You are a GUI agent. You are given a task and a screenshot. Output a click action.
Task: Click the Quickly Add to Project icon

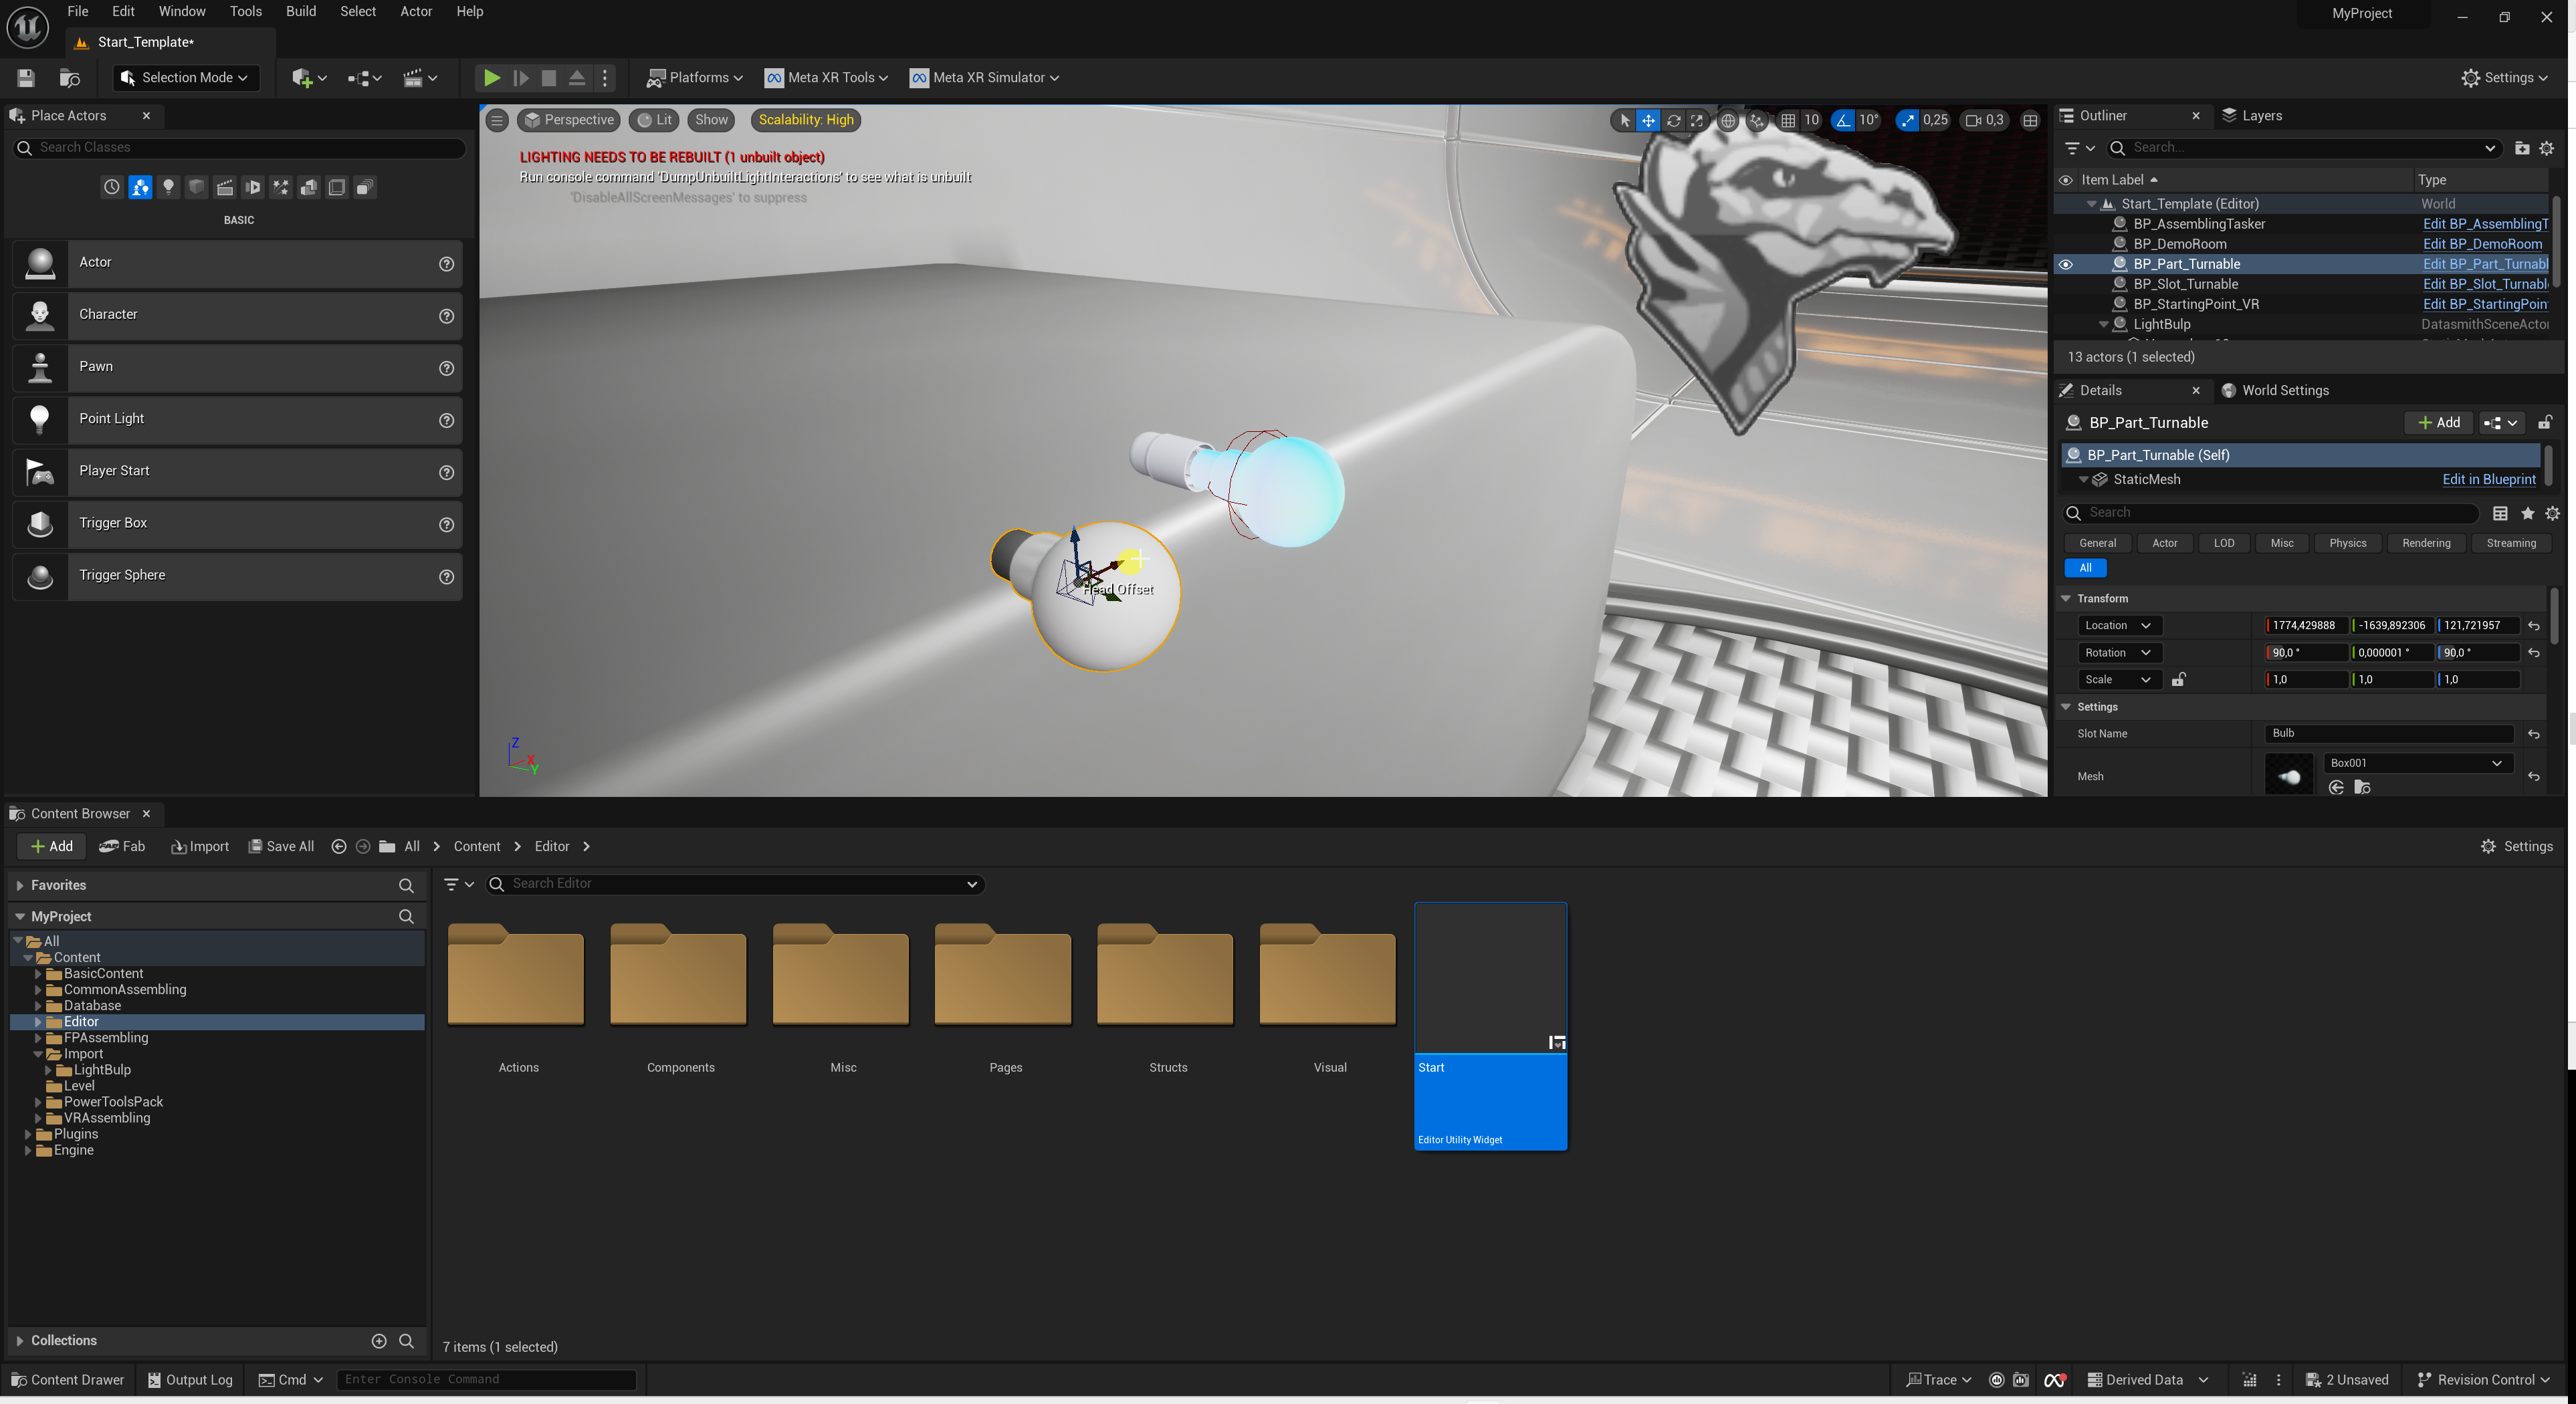point(302,77)
